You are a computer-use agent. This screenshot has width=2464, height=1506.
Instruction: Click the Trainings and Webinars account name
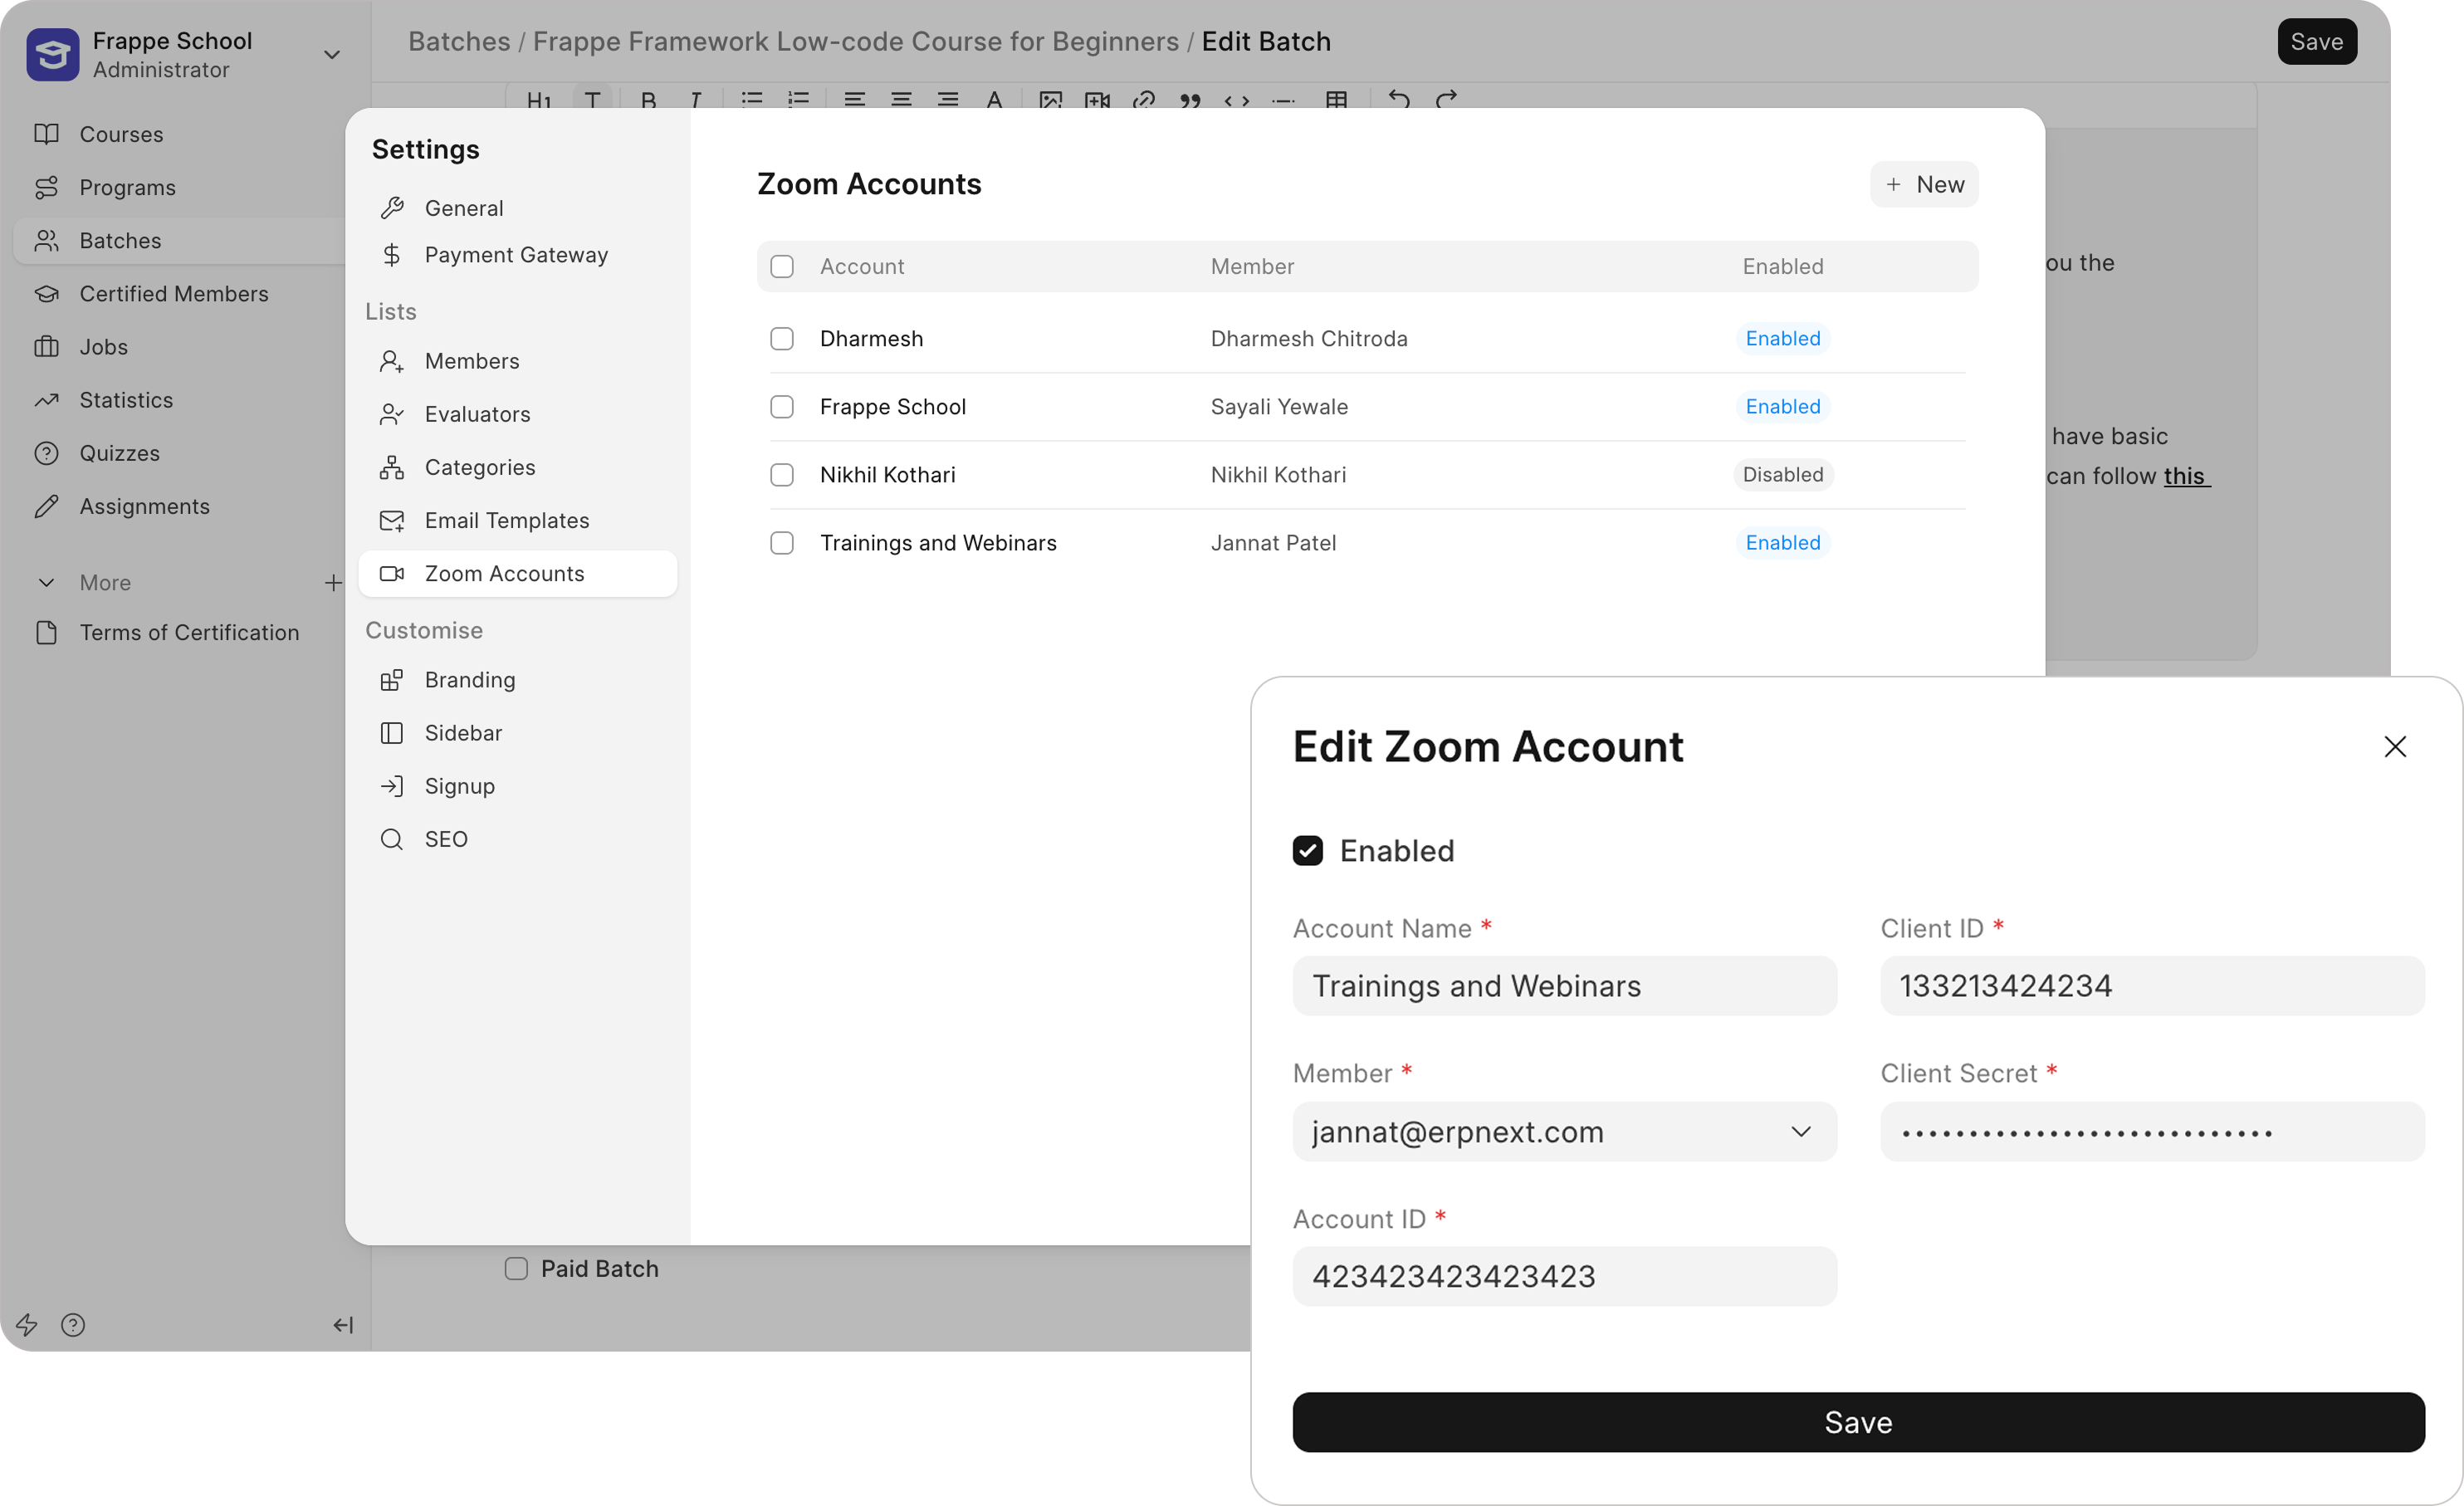click(937, 542)
